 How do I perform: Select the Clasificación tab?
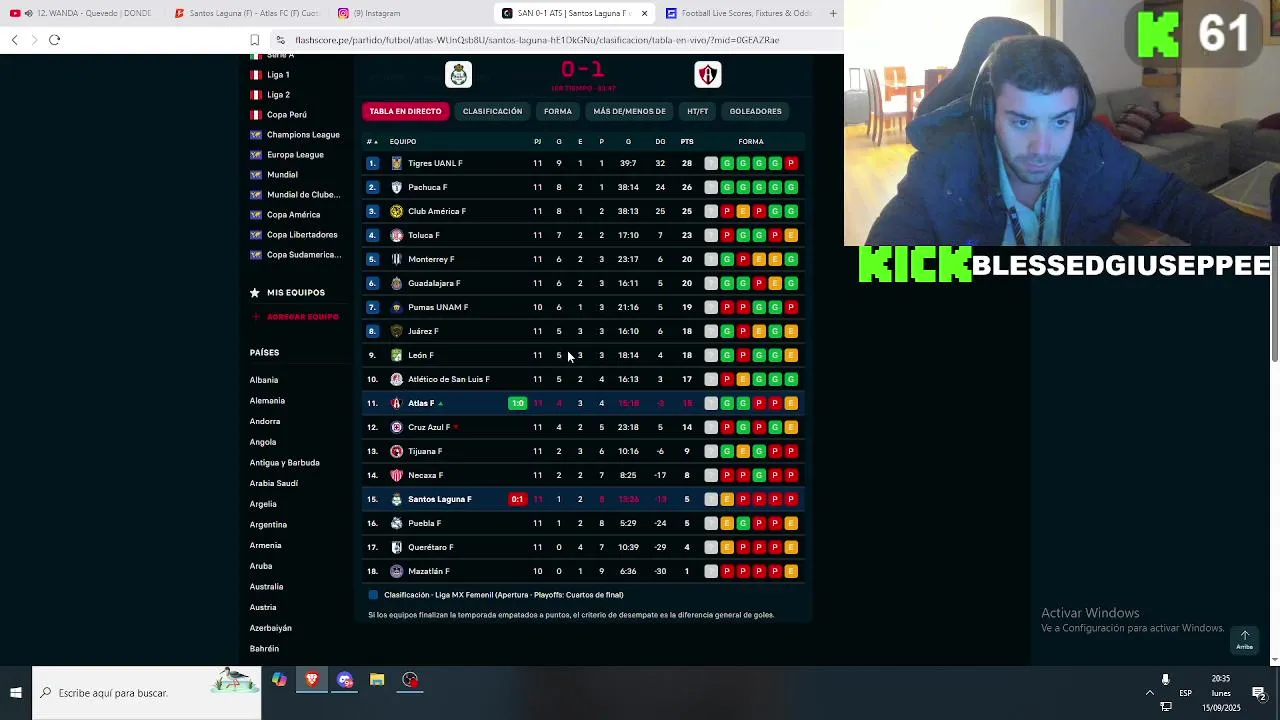[x=492, y=111]
